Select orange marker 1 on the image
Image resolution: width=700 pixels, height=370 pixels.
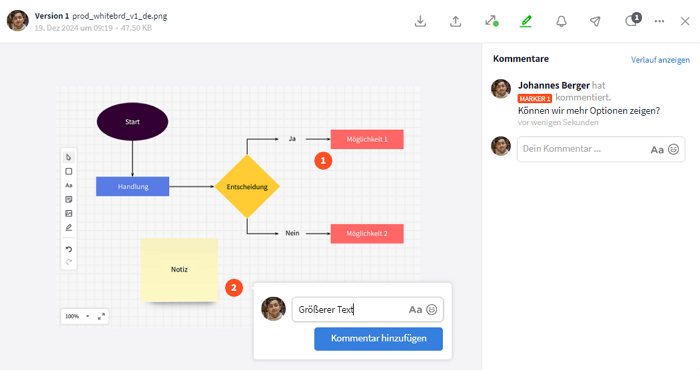(323, 161)
